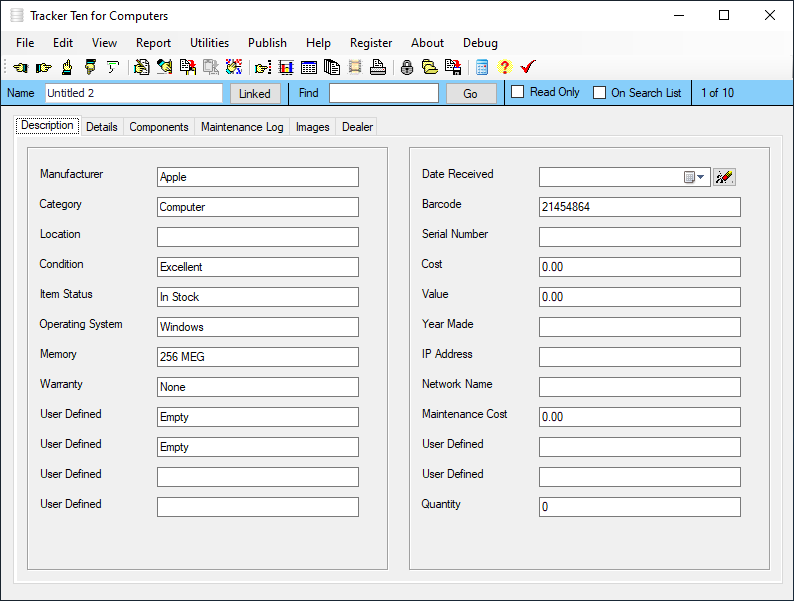The width and height of the screenshot is (794, 601).
Task: Switch to the Components tab
Action: [159, 127]
